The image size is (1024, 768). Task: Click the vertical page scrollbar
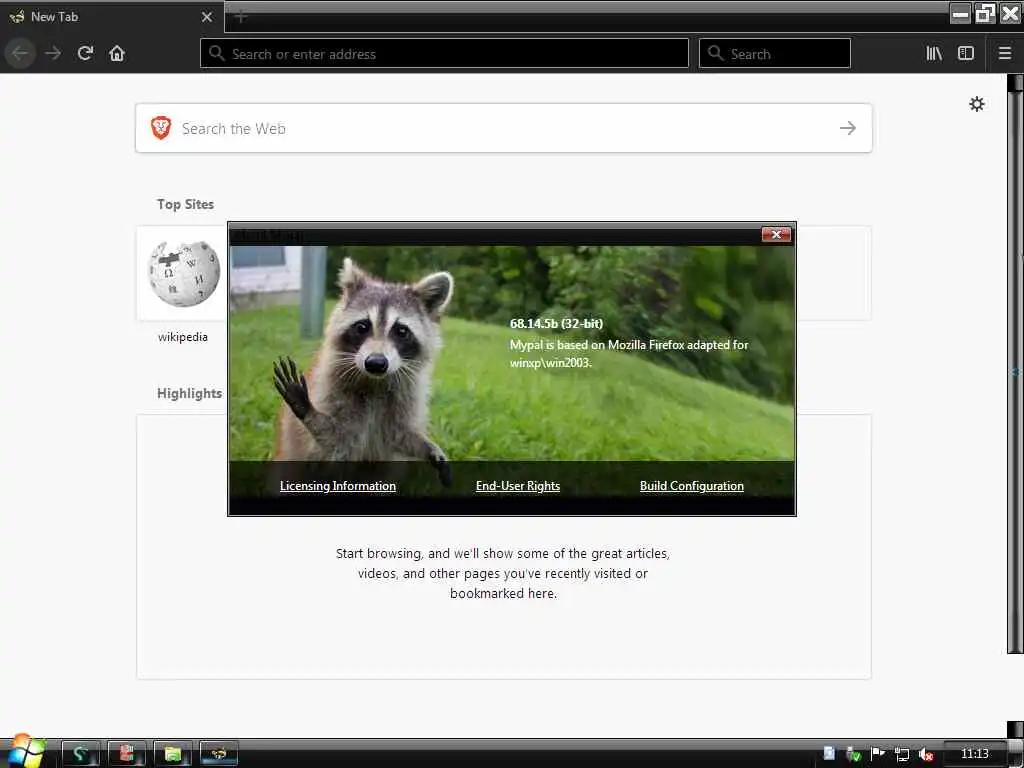pyautogui.click(x=1015, y=372)
